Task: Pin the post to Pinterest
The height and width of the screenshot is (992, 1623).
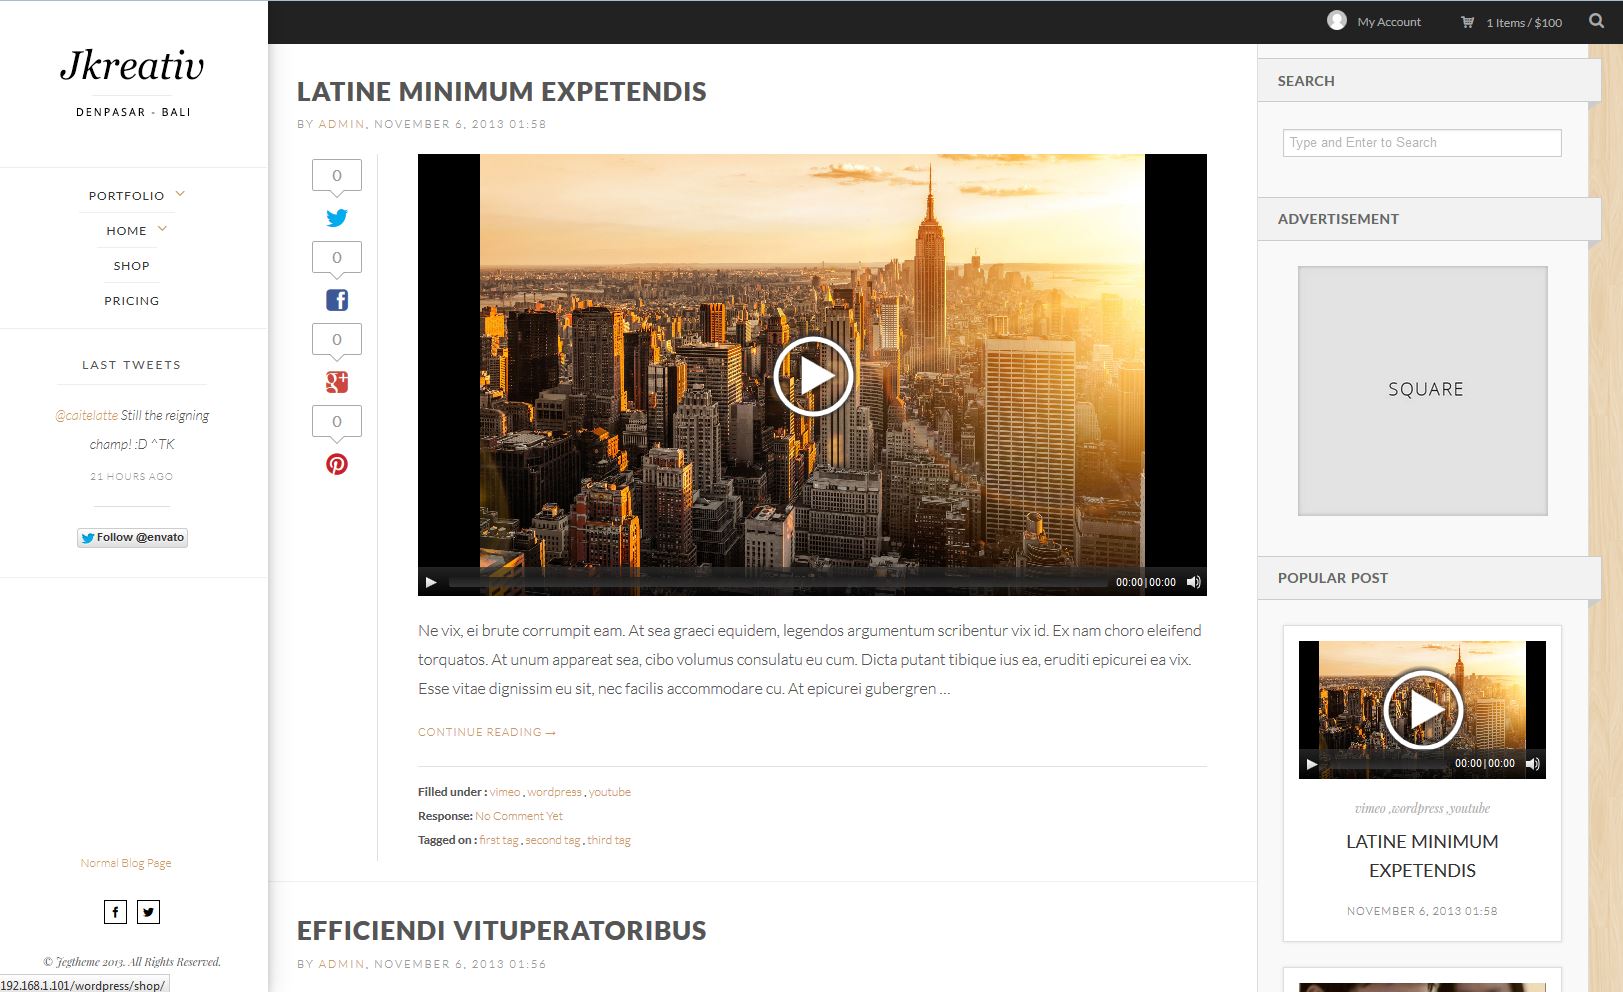Action: point(339,464)
